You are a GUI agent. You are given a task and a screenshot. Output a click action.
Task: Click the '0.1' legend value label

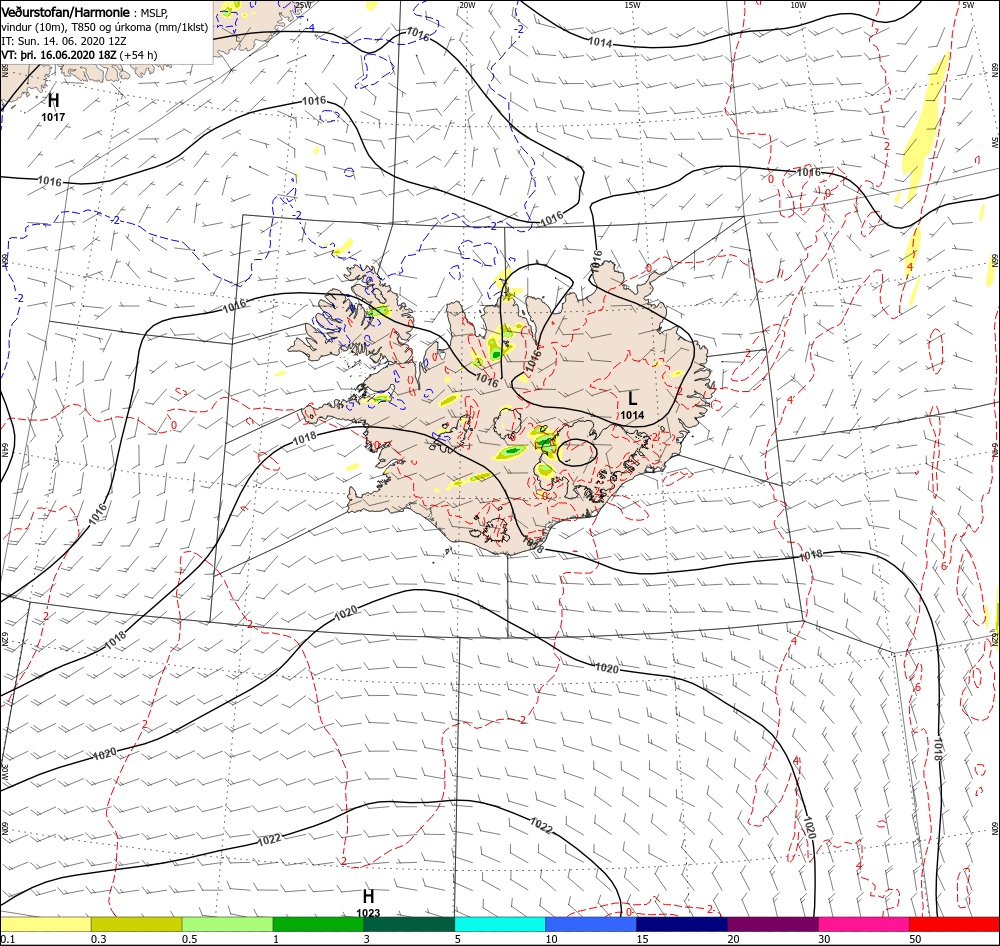8,939
